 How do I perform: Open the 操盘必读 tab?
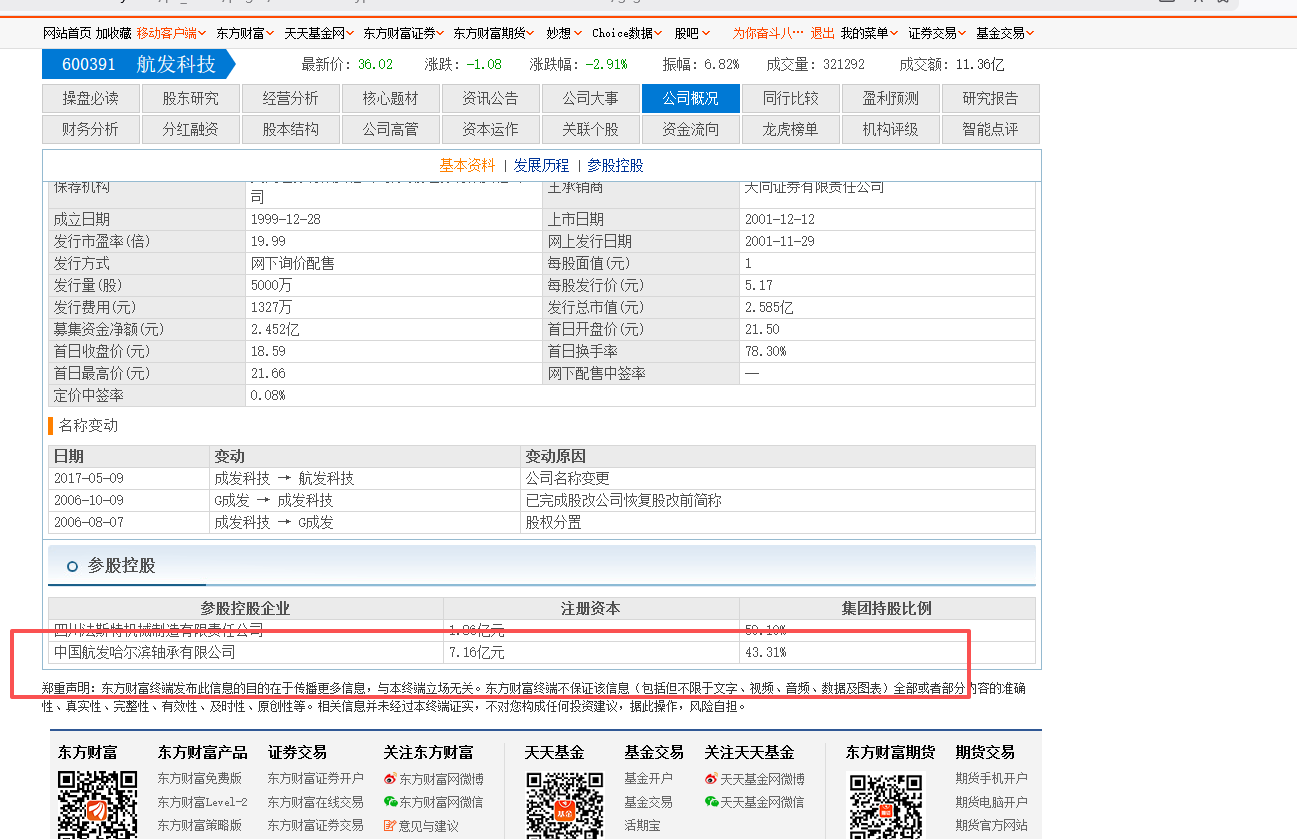coord(91,98)
